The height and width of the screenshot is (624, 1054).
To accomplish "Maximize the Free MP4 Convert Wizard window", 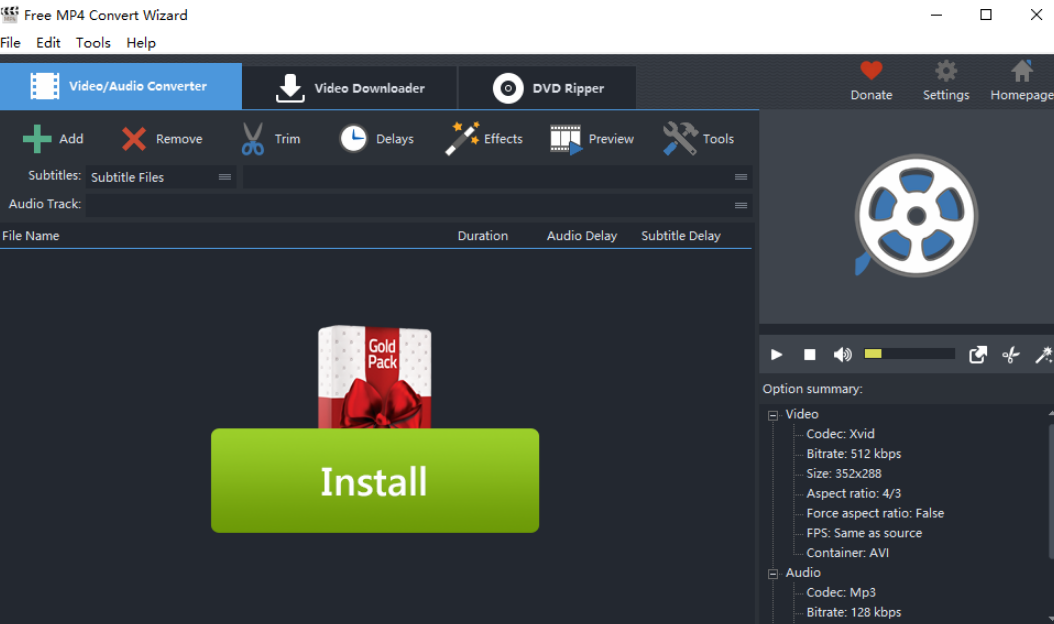I will point(985,15).
